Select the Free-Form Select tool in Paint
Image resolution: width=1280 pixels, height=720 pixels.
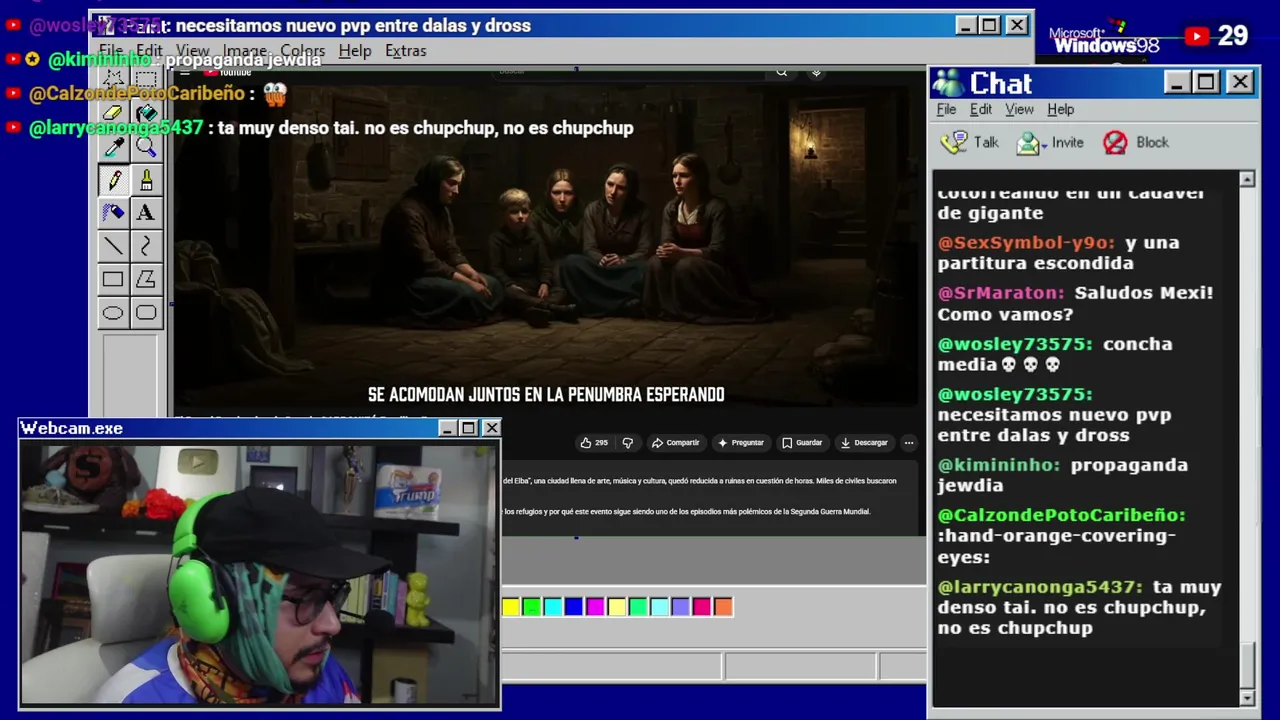[x=113, y=80]
